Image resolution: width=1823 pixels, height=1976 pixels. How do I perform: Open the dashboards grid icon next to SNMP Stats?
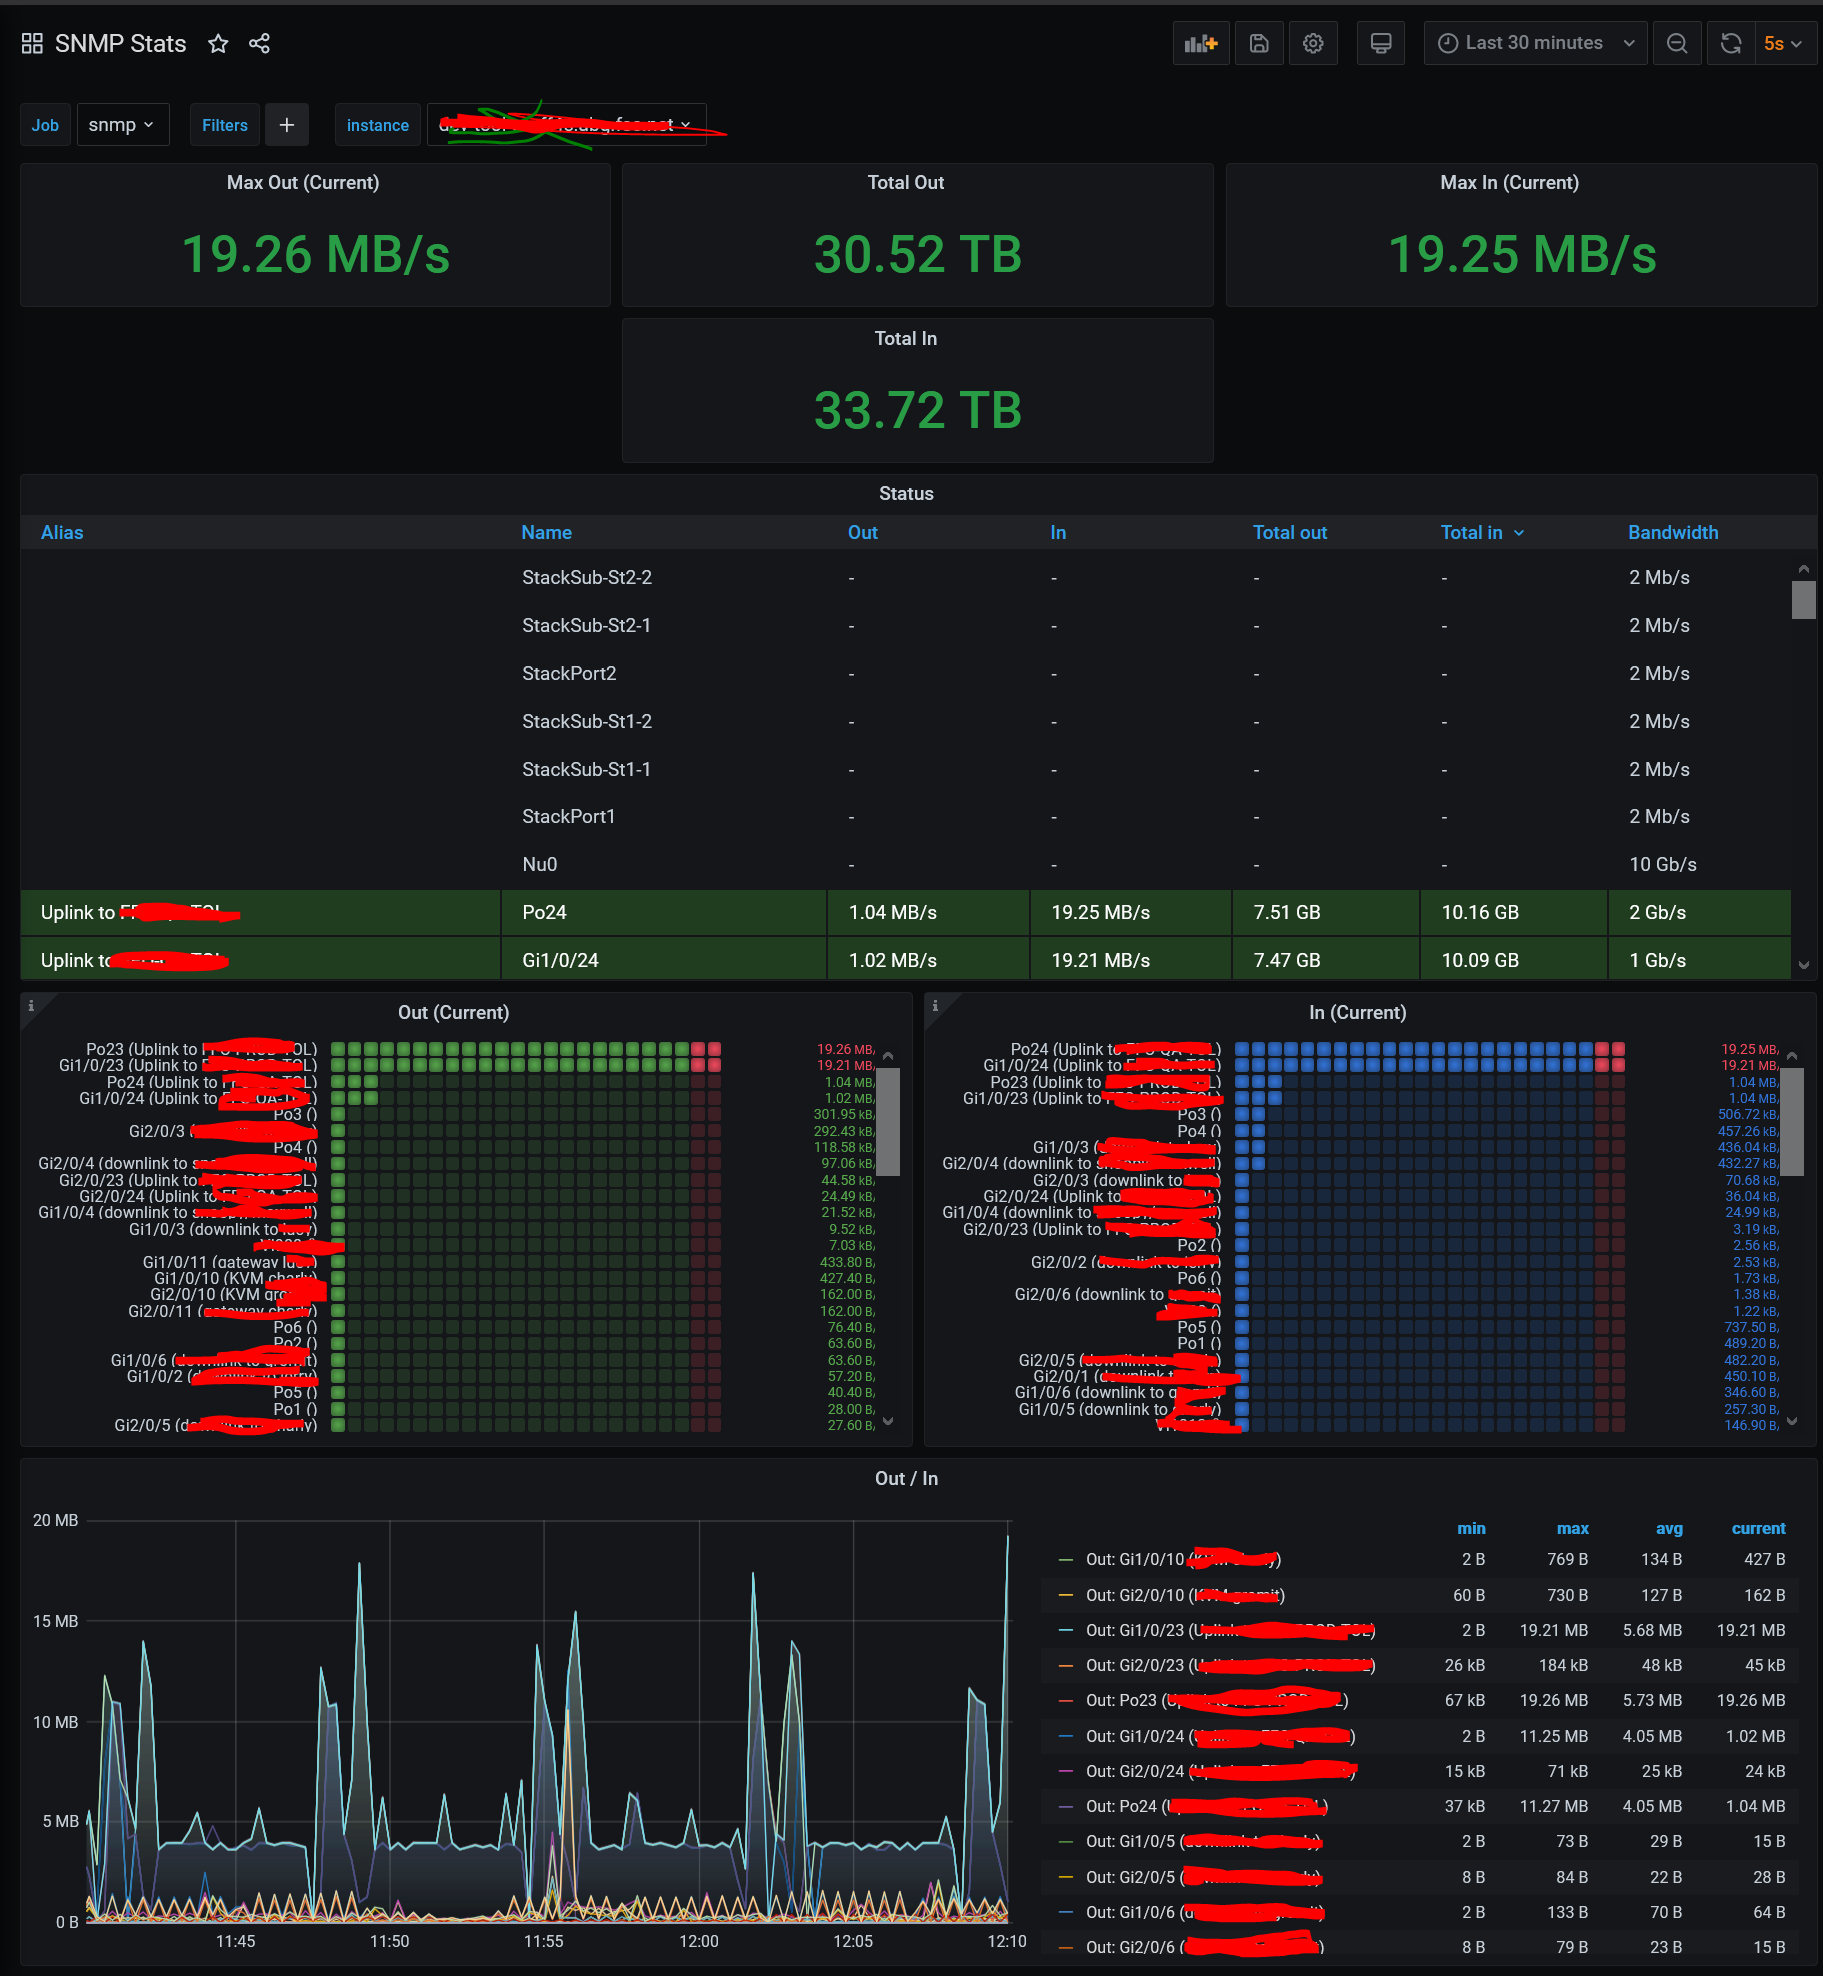tap(31, 43)
